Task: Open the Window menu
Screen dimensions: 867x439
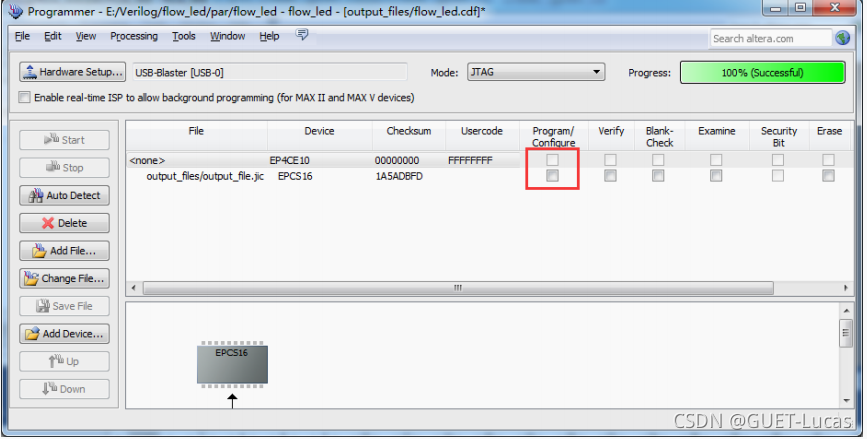Action: click(x=227, y=36)
